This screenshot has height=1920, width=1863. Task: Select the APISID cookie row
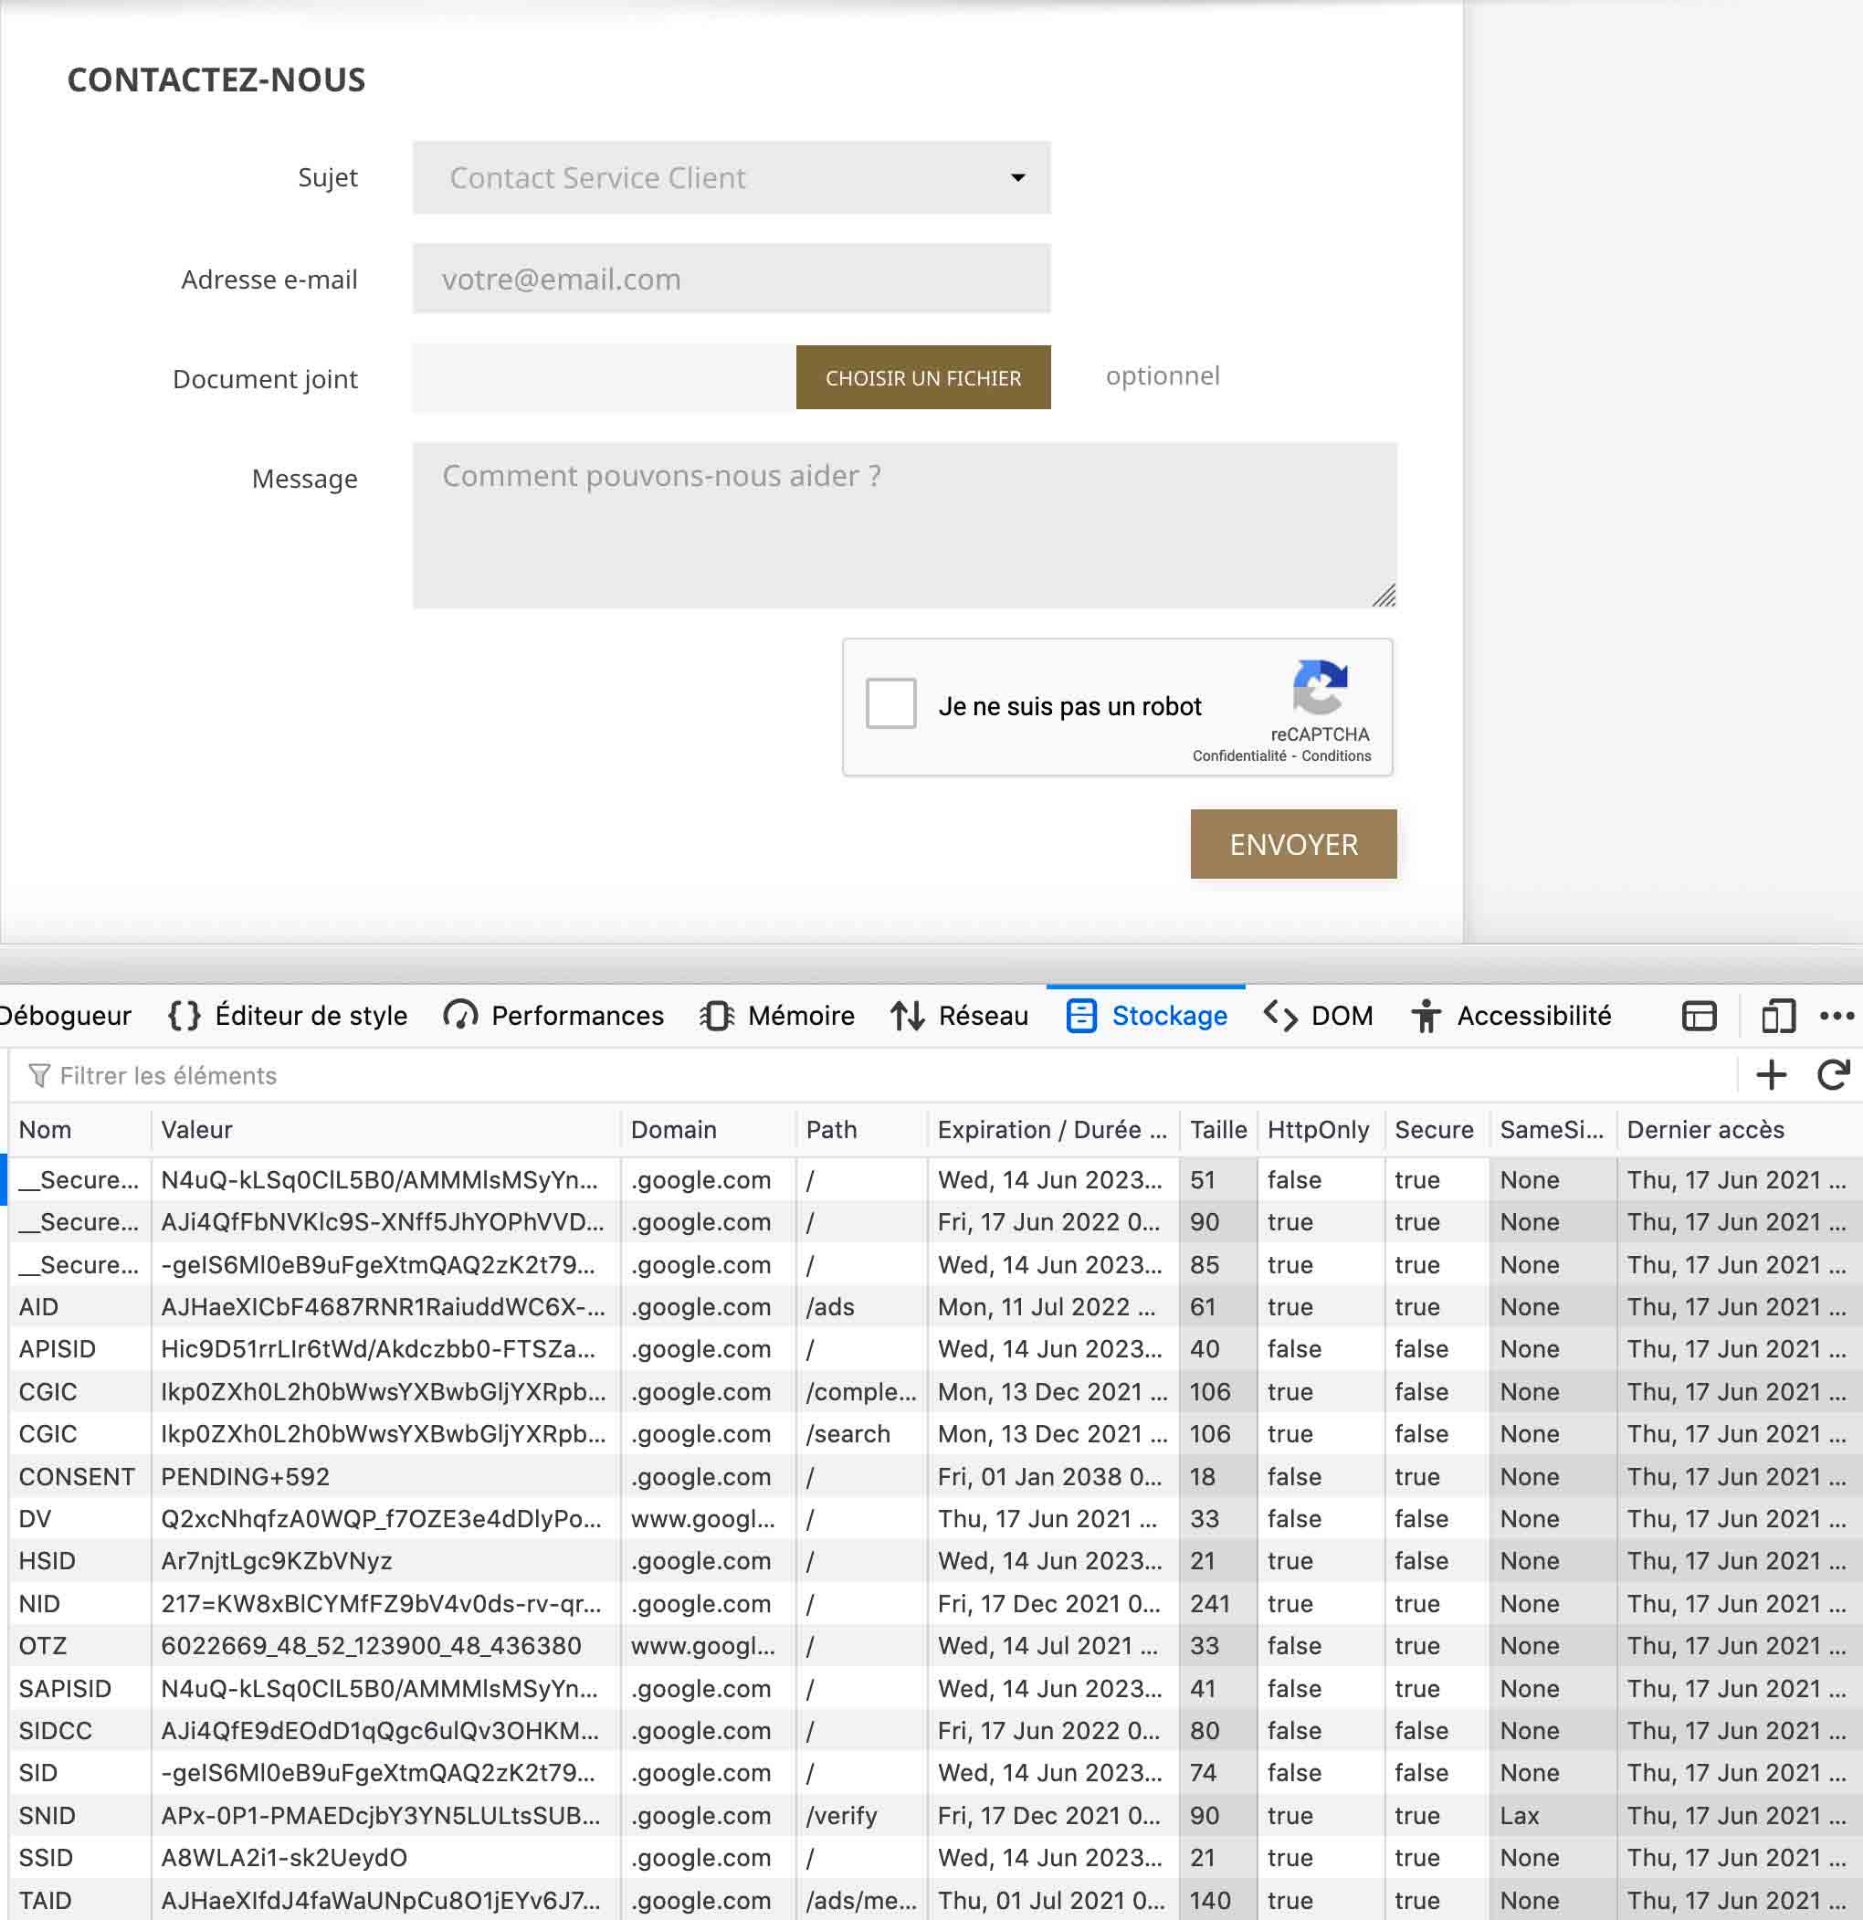pyautogui.click(x=935, y=1349)
